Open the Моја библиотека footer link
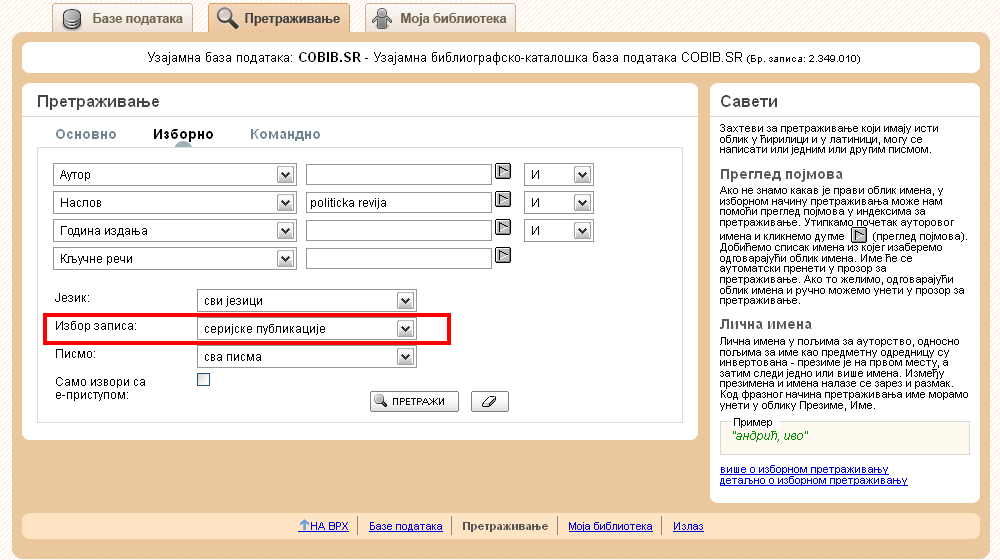 click(x=610, y=526)
